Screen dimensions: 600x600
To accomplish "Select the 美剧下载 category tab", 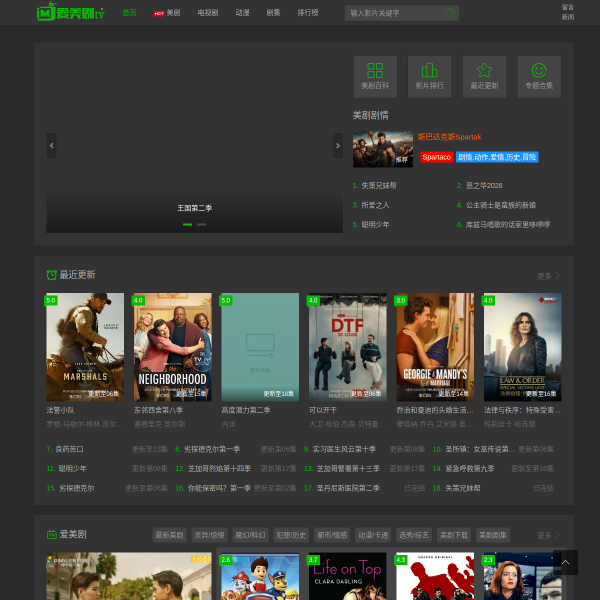I will pos(454,535).
